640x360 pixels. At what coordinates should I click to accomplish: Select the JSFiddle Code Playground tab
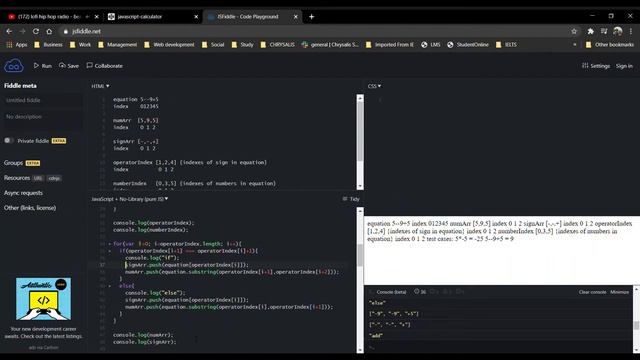click(247, 17)
